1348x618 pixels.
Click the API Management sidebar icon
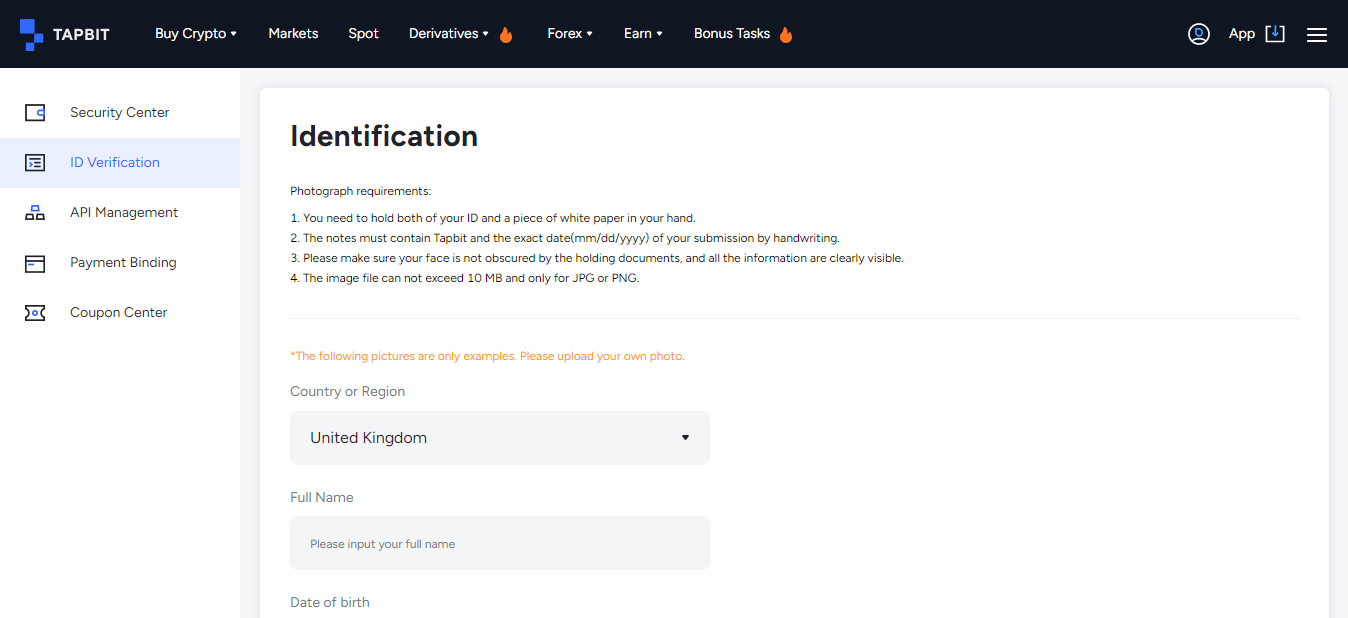click(35, 213)
